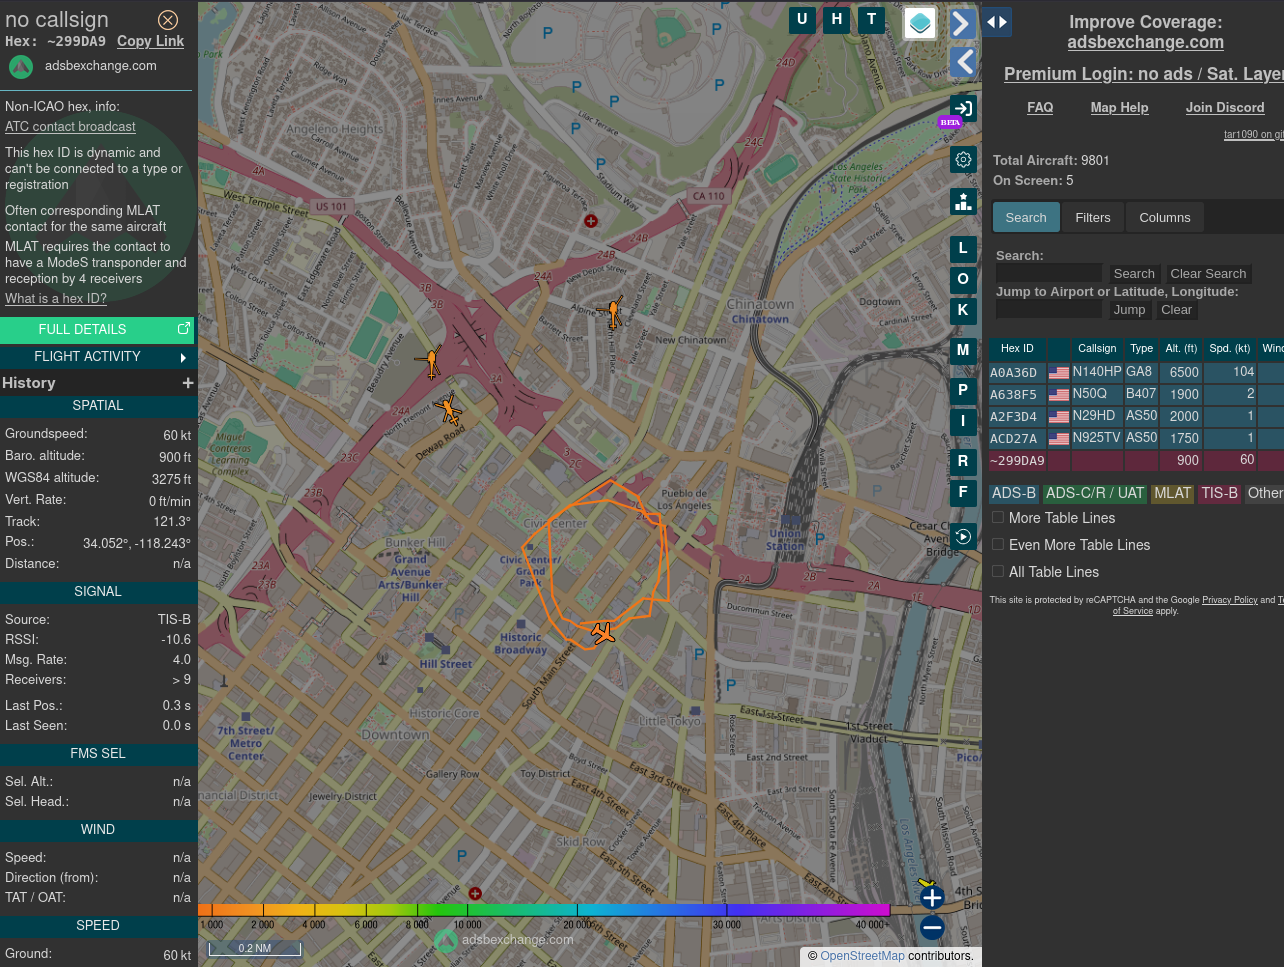Sort table by Alt. (ft) column
The image size is (1284, 967).
point(1181,348)
